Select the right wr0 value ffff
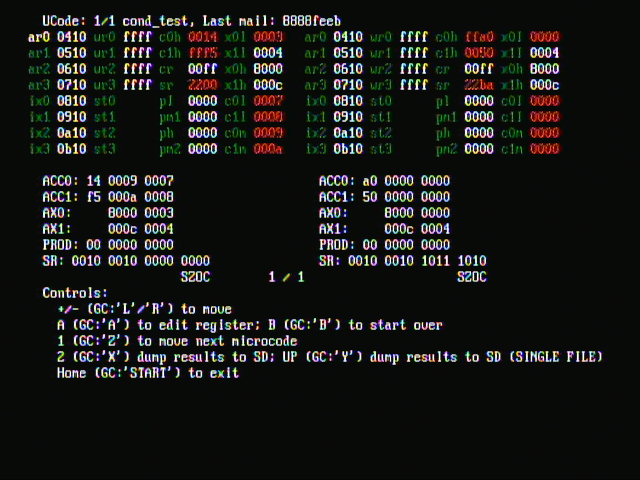Image resolution: width=640 pixels, height=480 pixels. pos(414,37)
